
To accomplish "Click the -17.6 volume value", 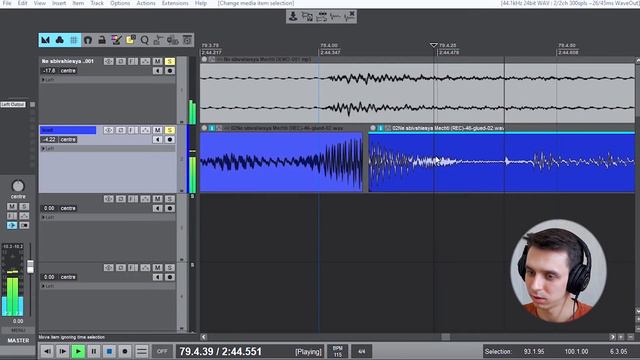I will [x=49, y=71].
